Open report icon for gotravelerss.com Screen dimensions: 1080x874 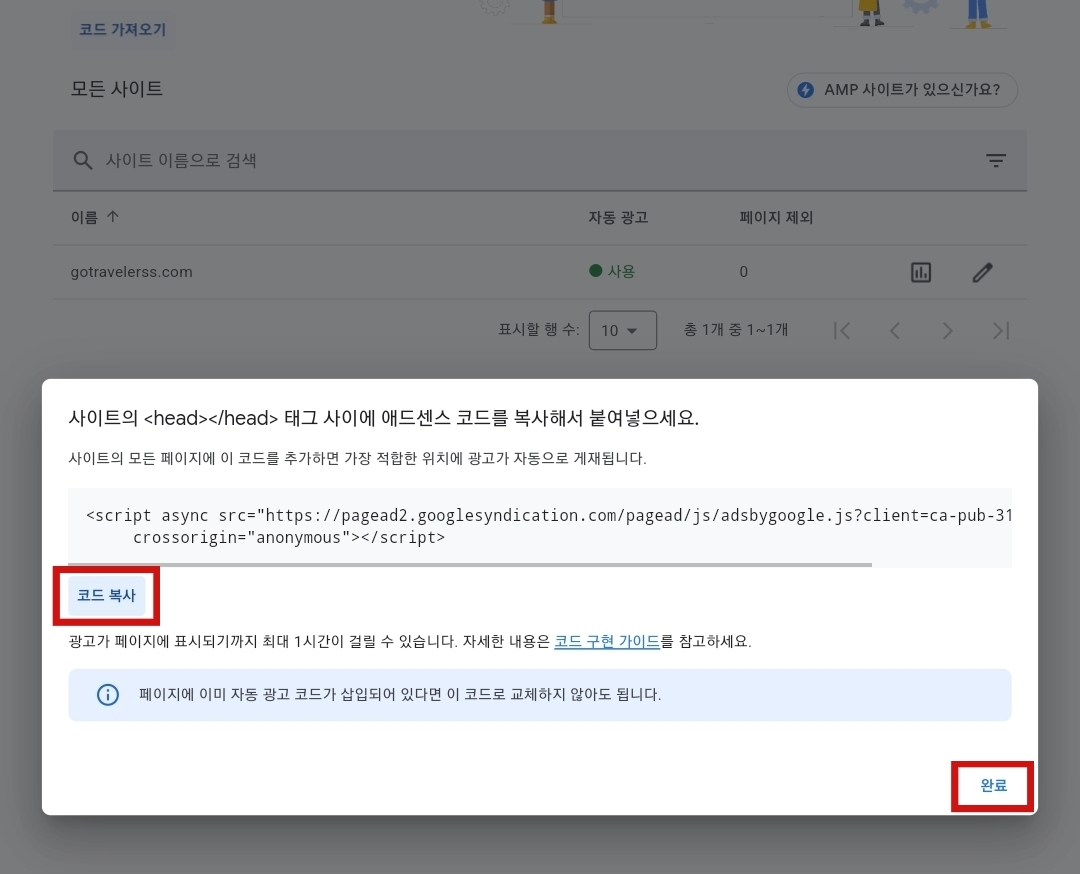[921, 272]
